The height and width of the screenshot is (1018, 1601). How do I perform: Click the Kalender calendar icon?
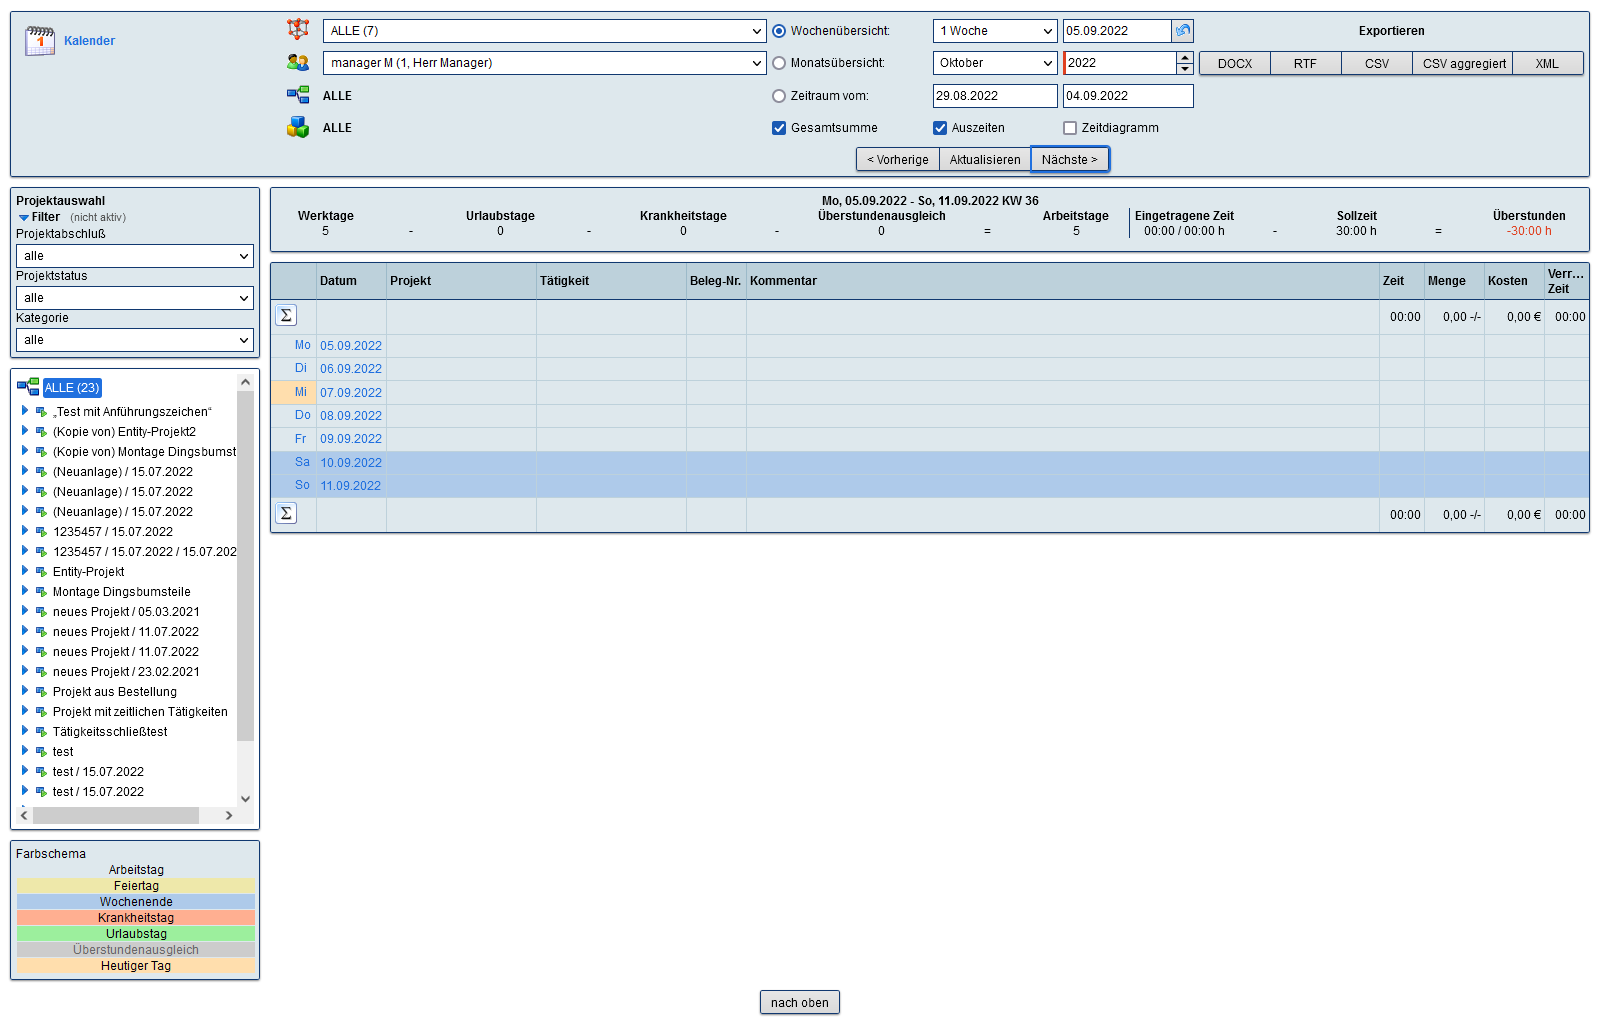tap(40, 41)
